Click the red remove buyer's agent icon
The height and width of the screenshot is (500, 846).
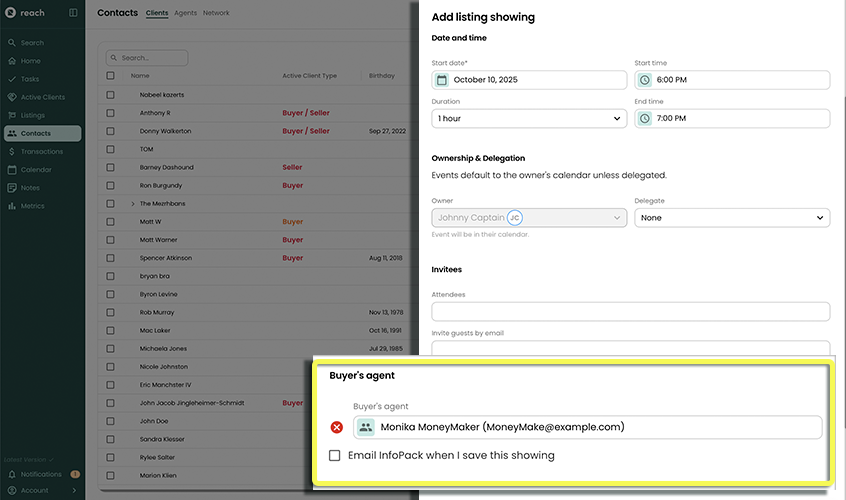pyautogui.click(x=337, y=427)
